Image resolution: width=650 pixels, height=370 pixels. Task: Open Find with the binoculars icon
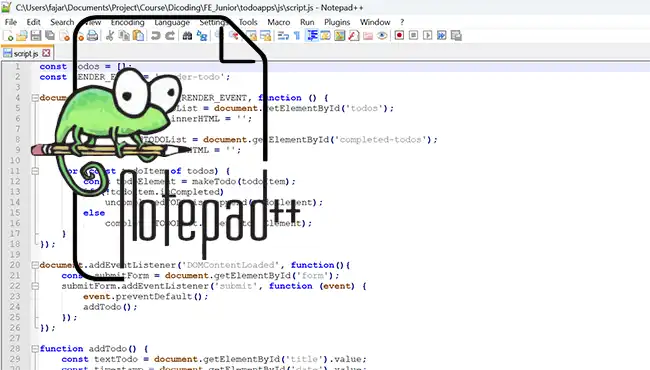(187, 36)
